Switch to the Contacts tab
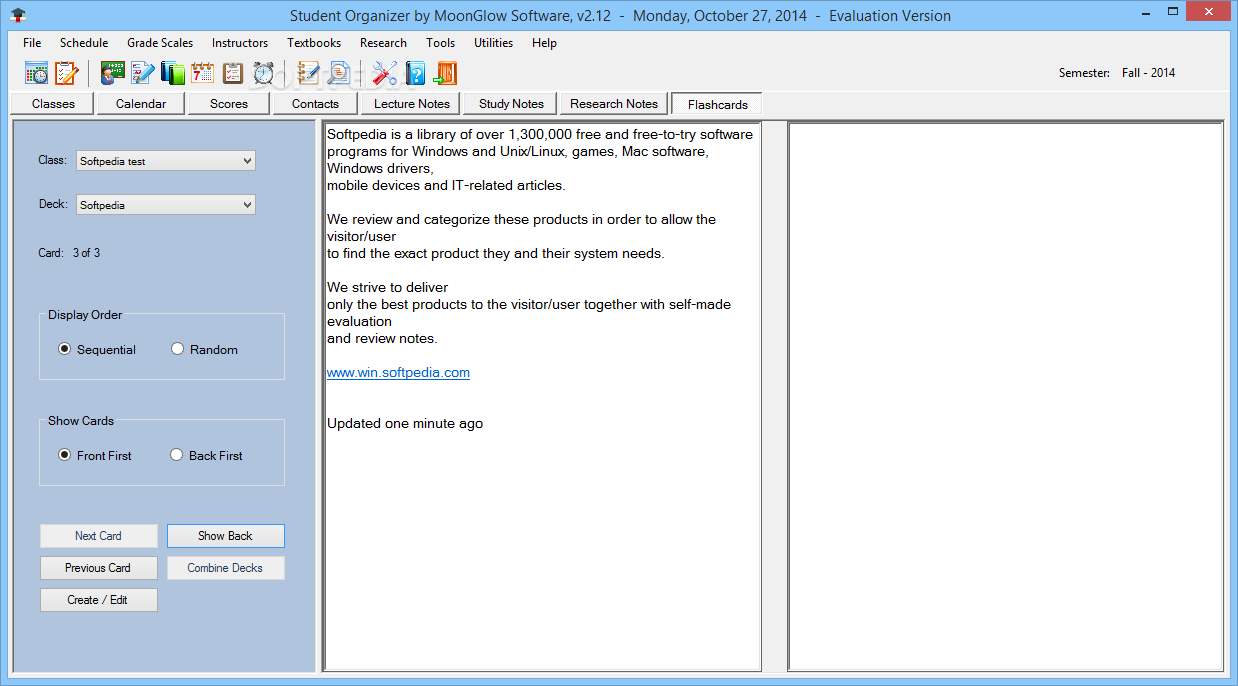Image resolution: width=1238 pixels, height=686 pixels. (x=315, y=103)
